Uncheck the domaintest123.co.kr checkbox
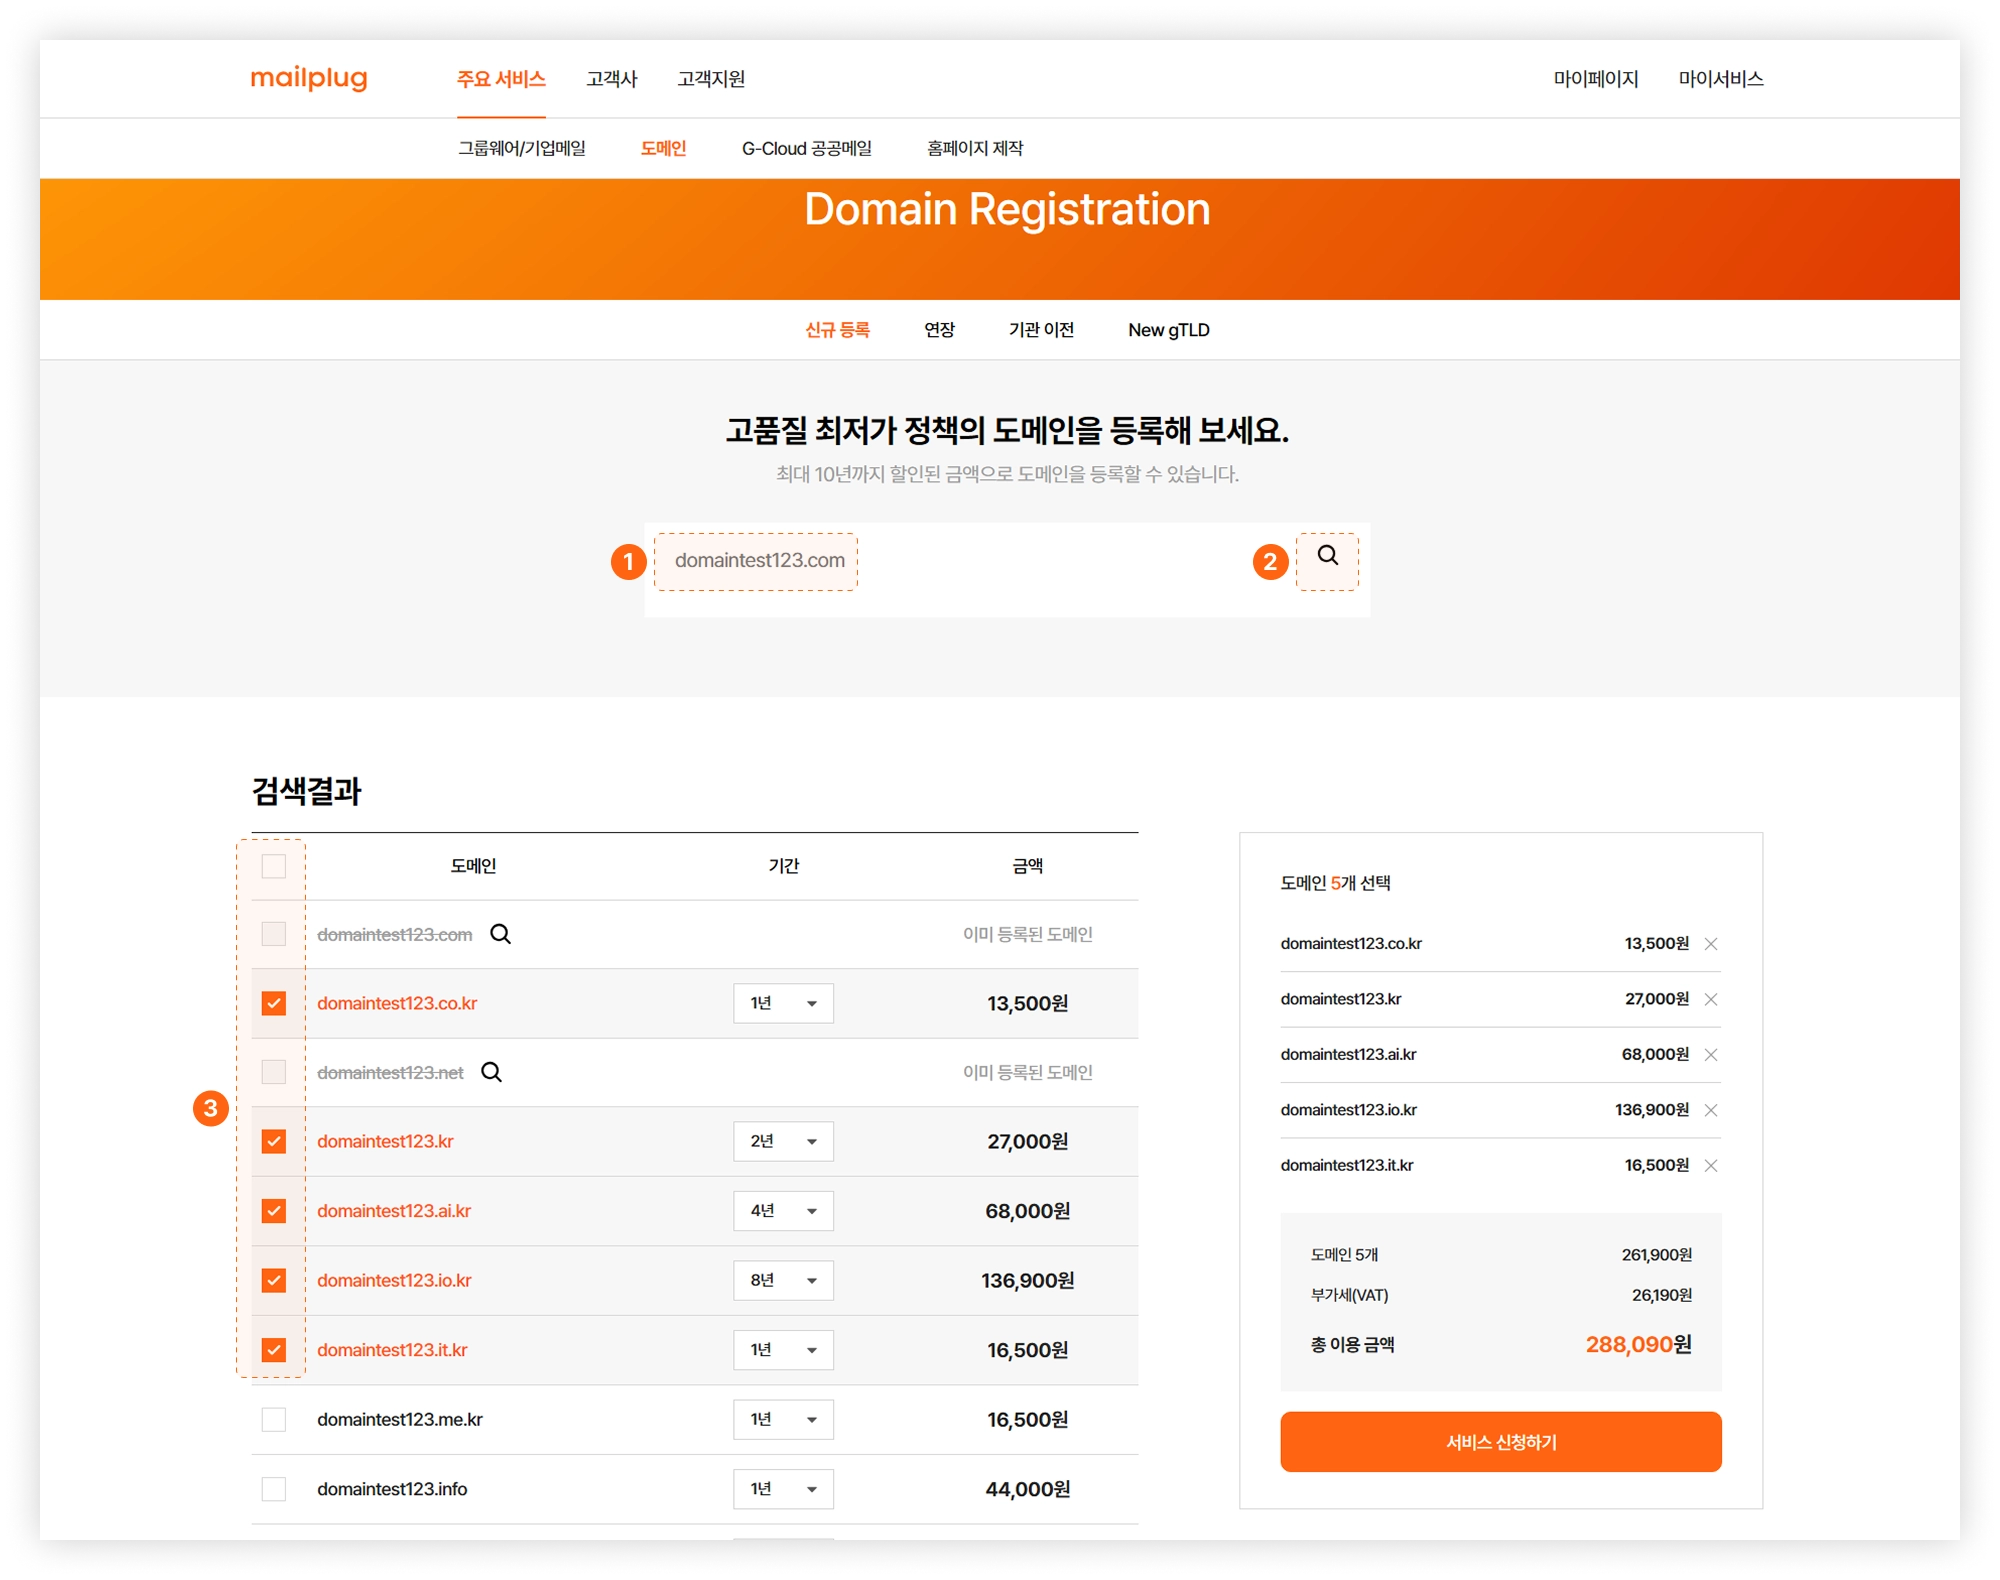 [x=273, y=1003]
